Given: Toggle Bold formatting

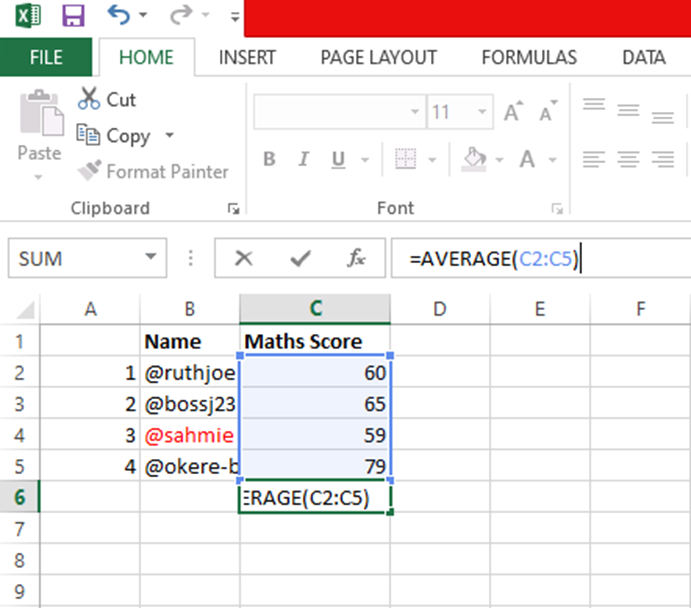Looking at the screenshot, I should coord(269,159).
